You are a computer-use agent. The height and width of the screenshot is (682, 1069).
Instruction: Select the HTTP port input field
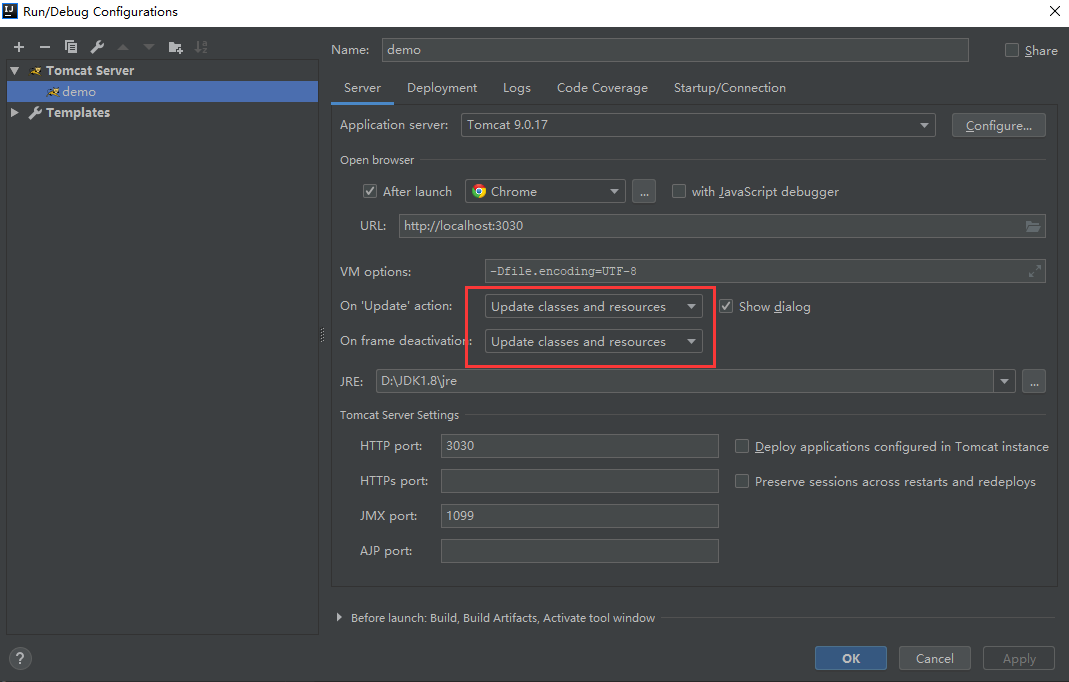tap(579, 446)
